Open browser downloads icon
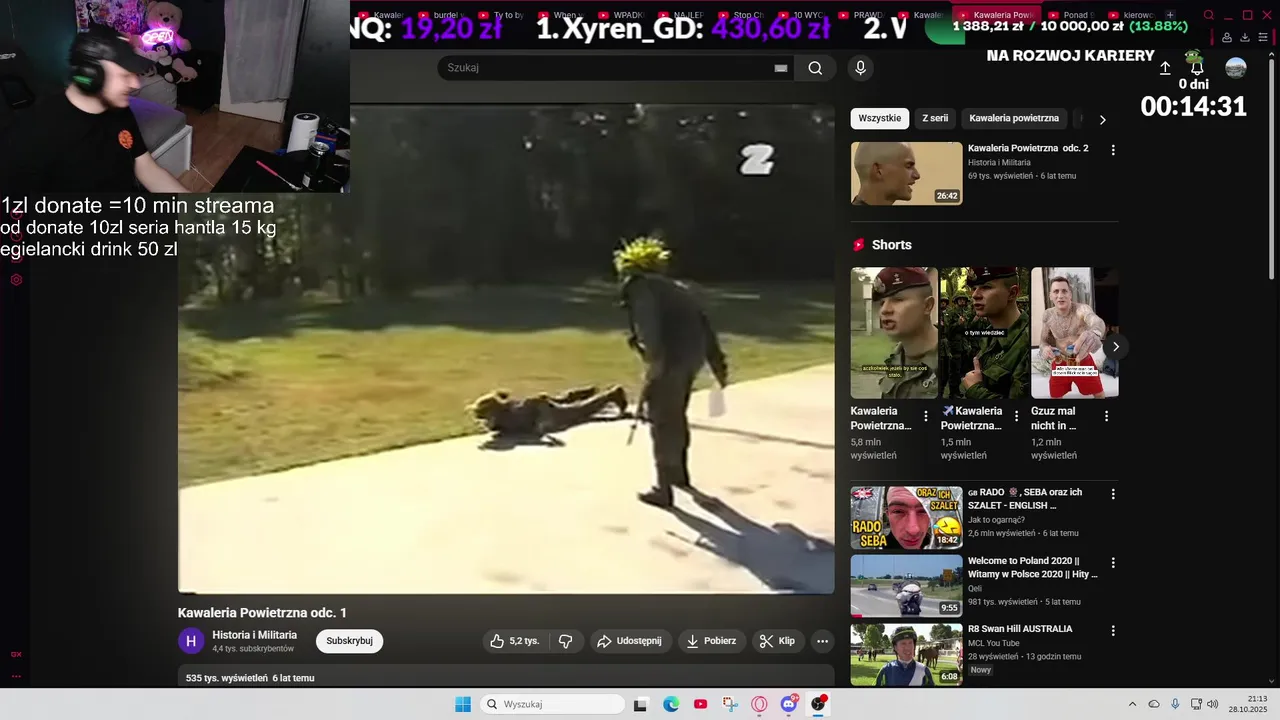Image resolution: width=1280 pixels, height=720 pixels. coord(1245,37)
